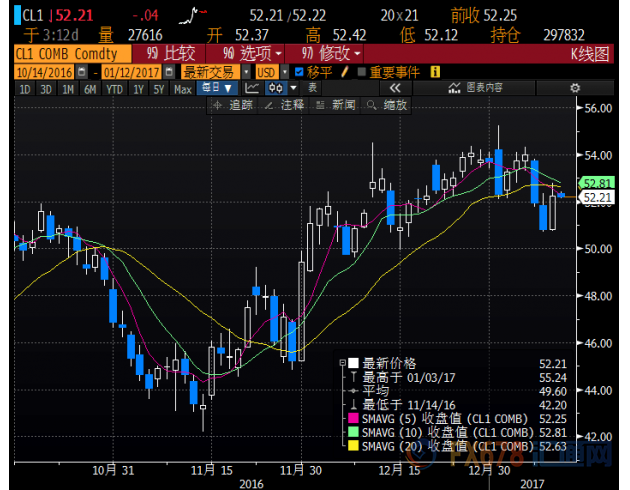Click the candlestick chart style icon
Viewport: 630px width, 490px height.
coord(273,89)
